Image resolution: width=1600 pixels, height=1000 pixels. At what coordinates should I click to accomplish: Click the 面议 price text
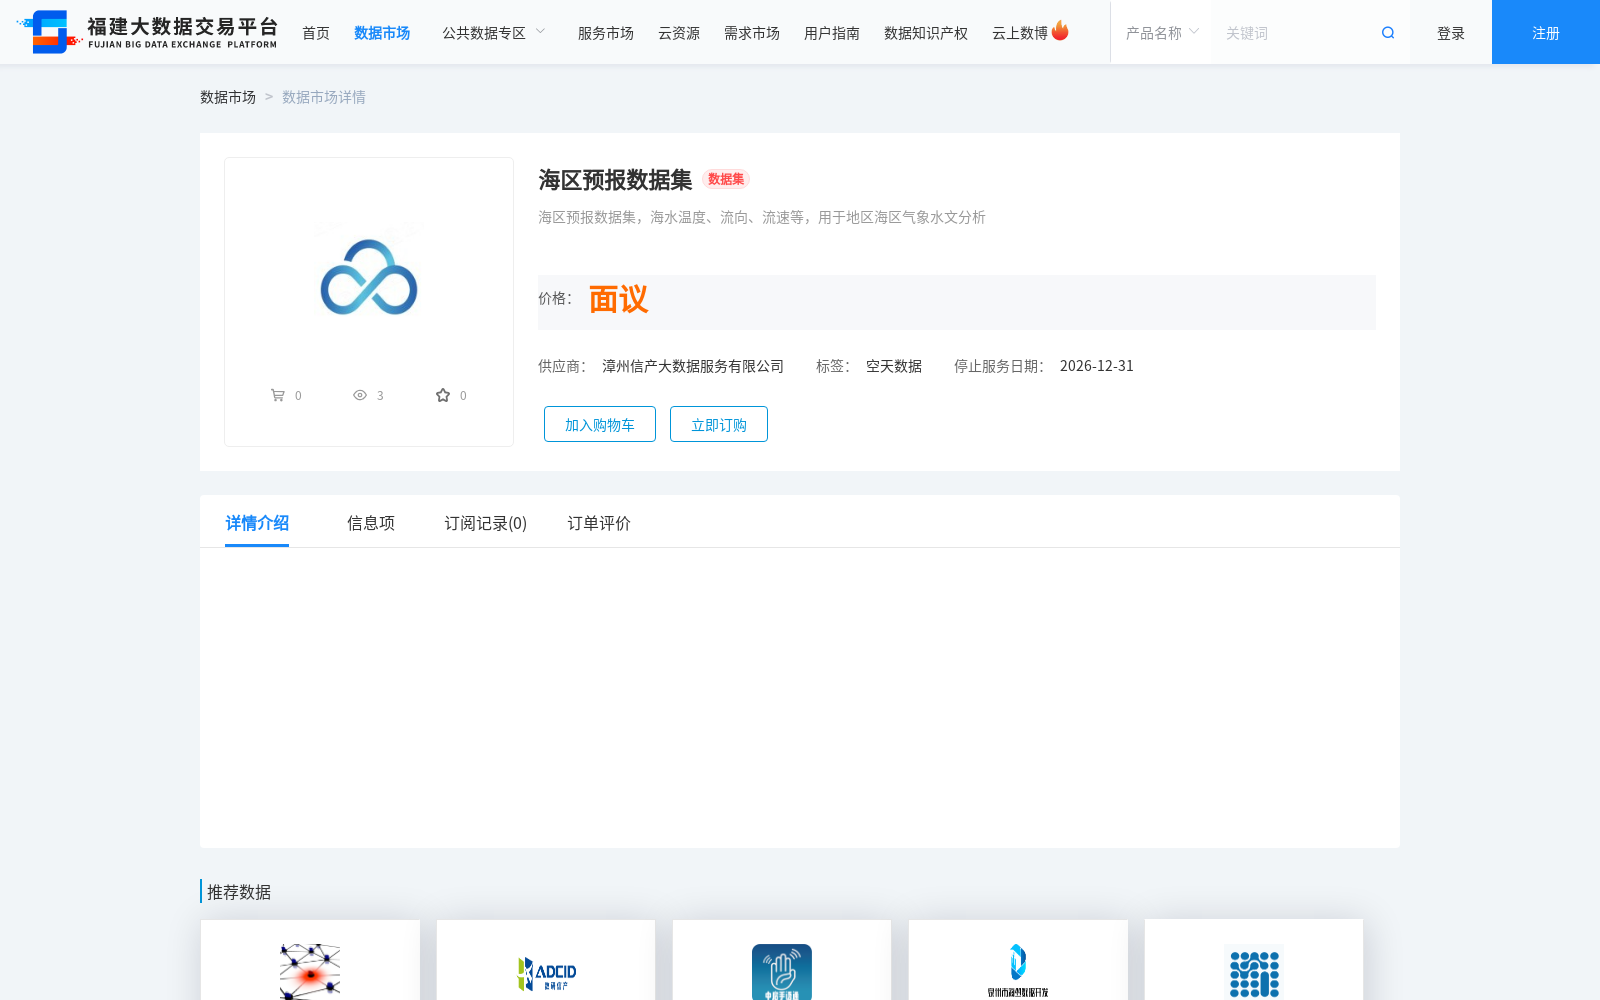click(x=618, y=299)
